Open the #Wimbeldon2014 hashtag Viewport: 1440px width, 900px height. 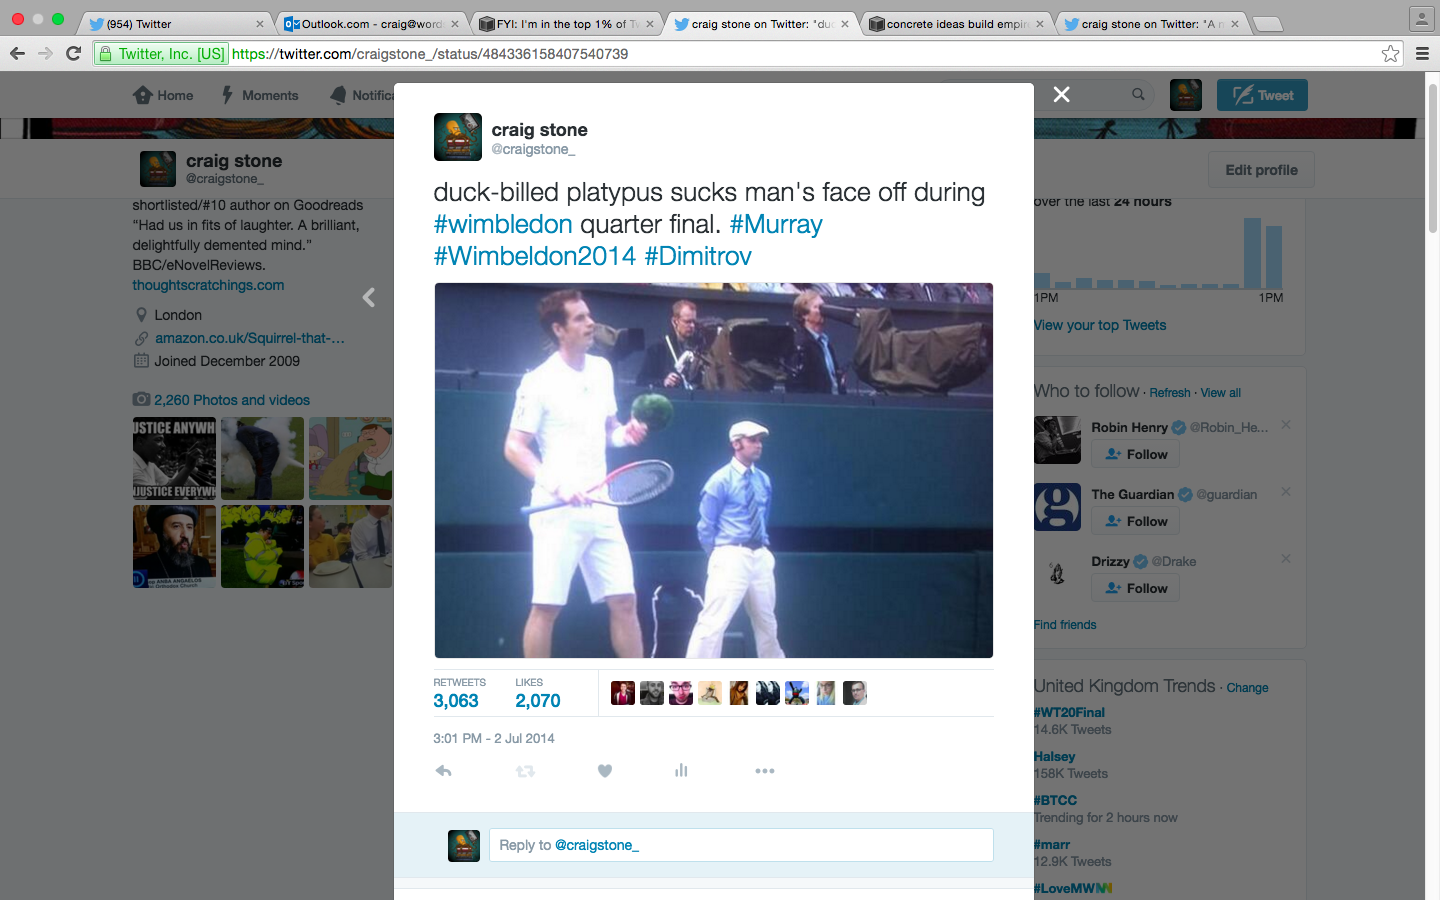tap(535, 256)
